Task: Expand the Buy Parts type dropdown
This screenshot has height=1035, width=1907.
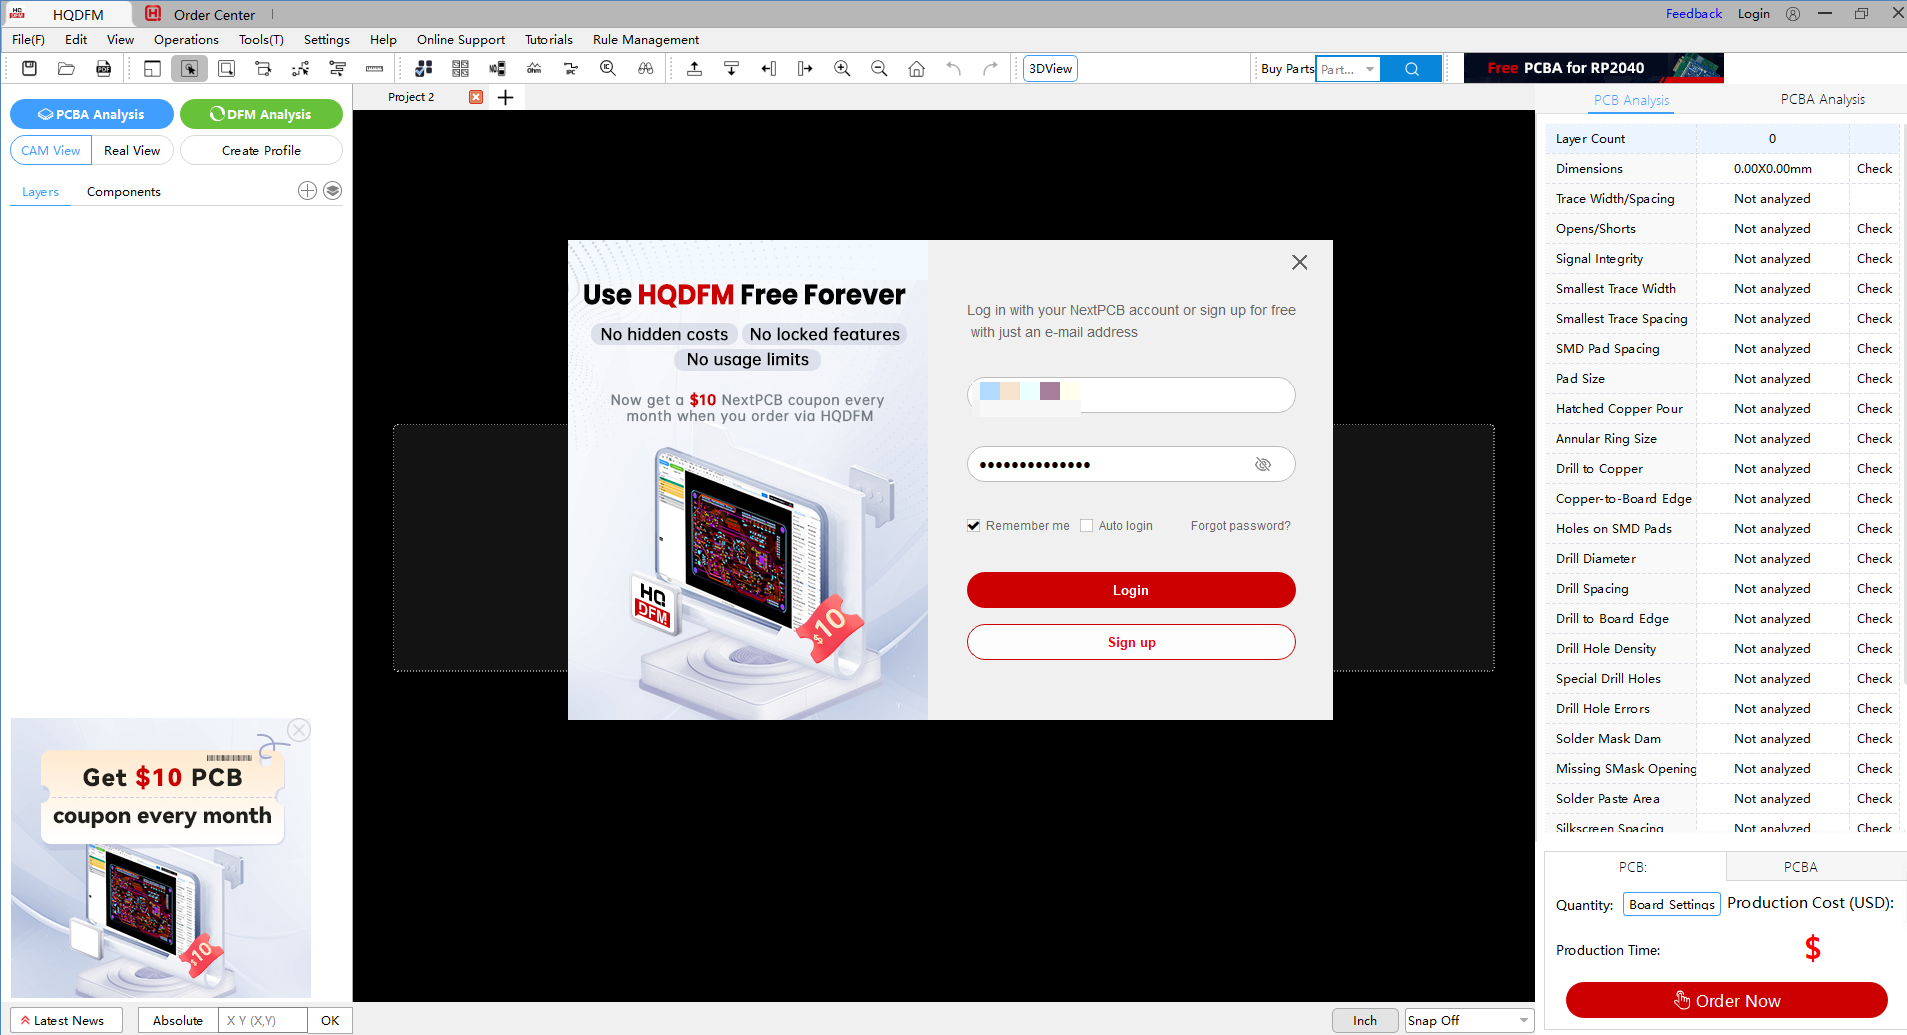Action: pos(1369,69)
